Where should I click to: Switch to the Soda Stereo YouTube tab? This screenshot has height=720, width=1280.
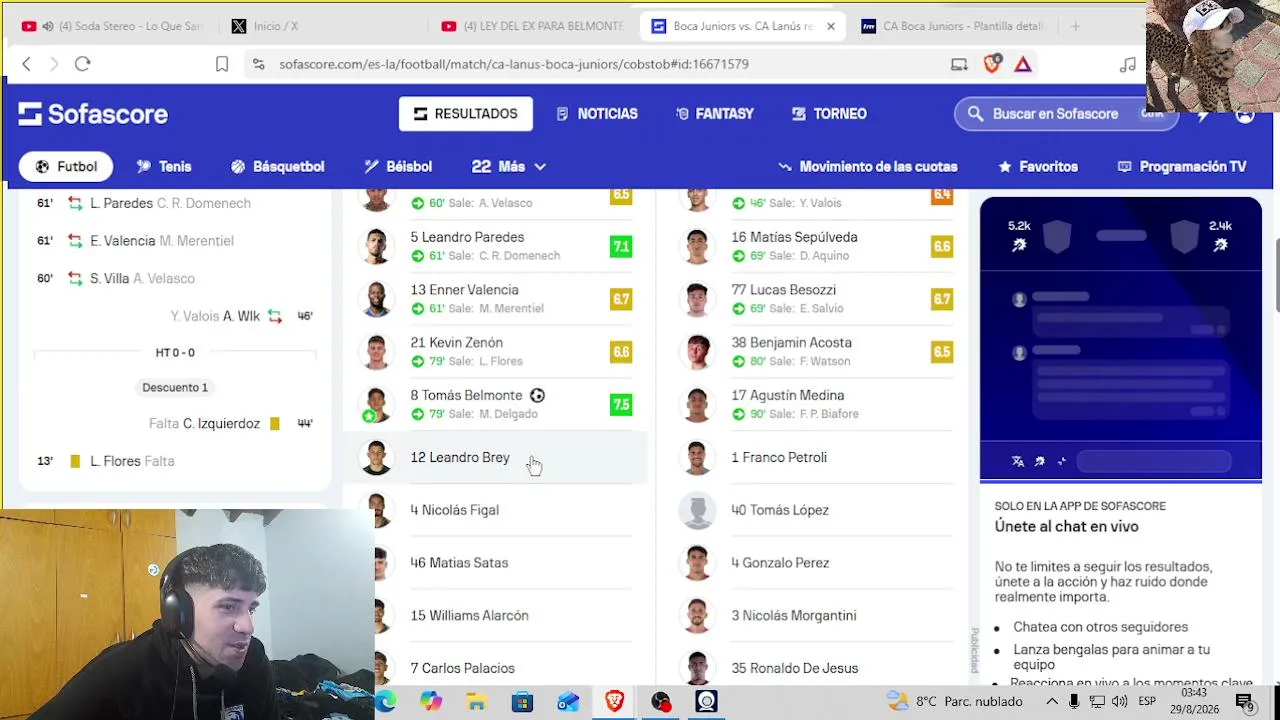click(x=112, y=26)
